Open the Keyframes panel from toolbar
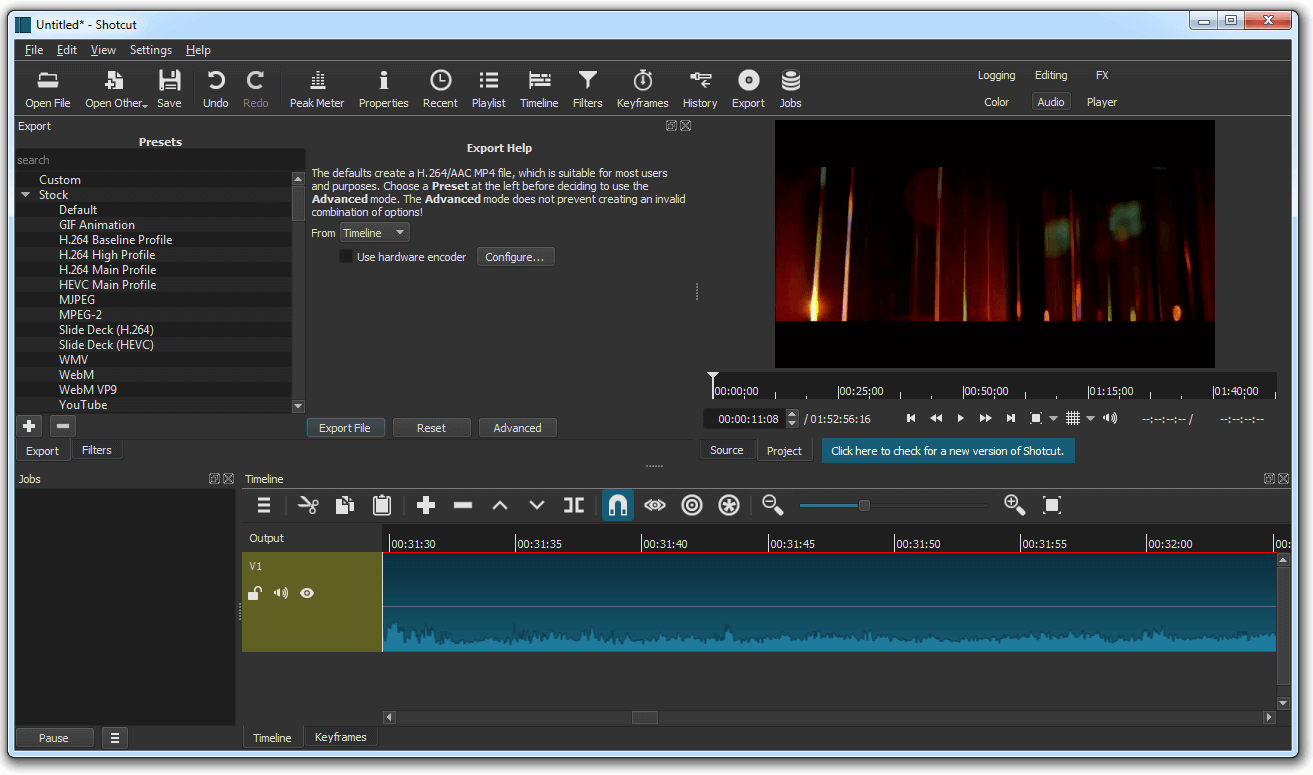This screenshot has width=1313, height=775. tap(642, 89)
